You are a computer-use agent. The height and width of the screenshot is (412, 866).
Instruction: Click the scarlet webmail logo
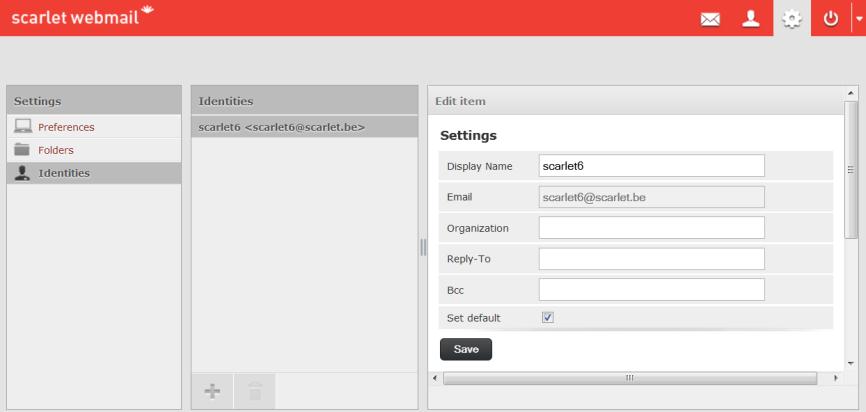(x=82, y=15)
